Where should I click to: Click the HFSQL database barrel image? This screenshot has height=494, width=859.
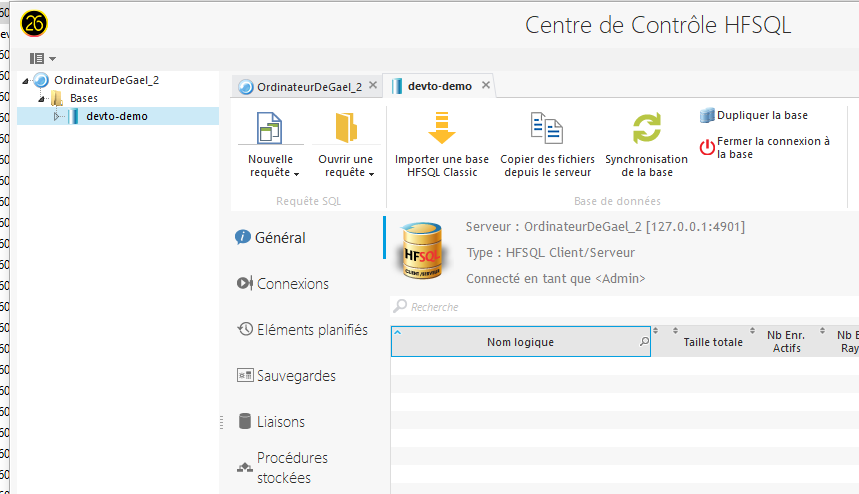pos(421,251)
